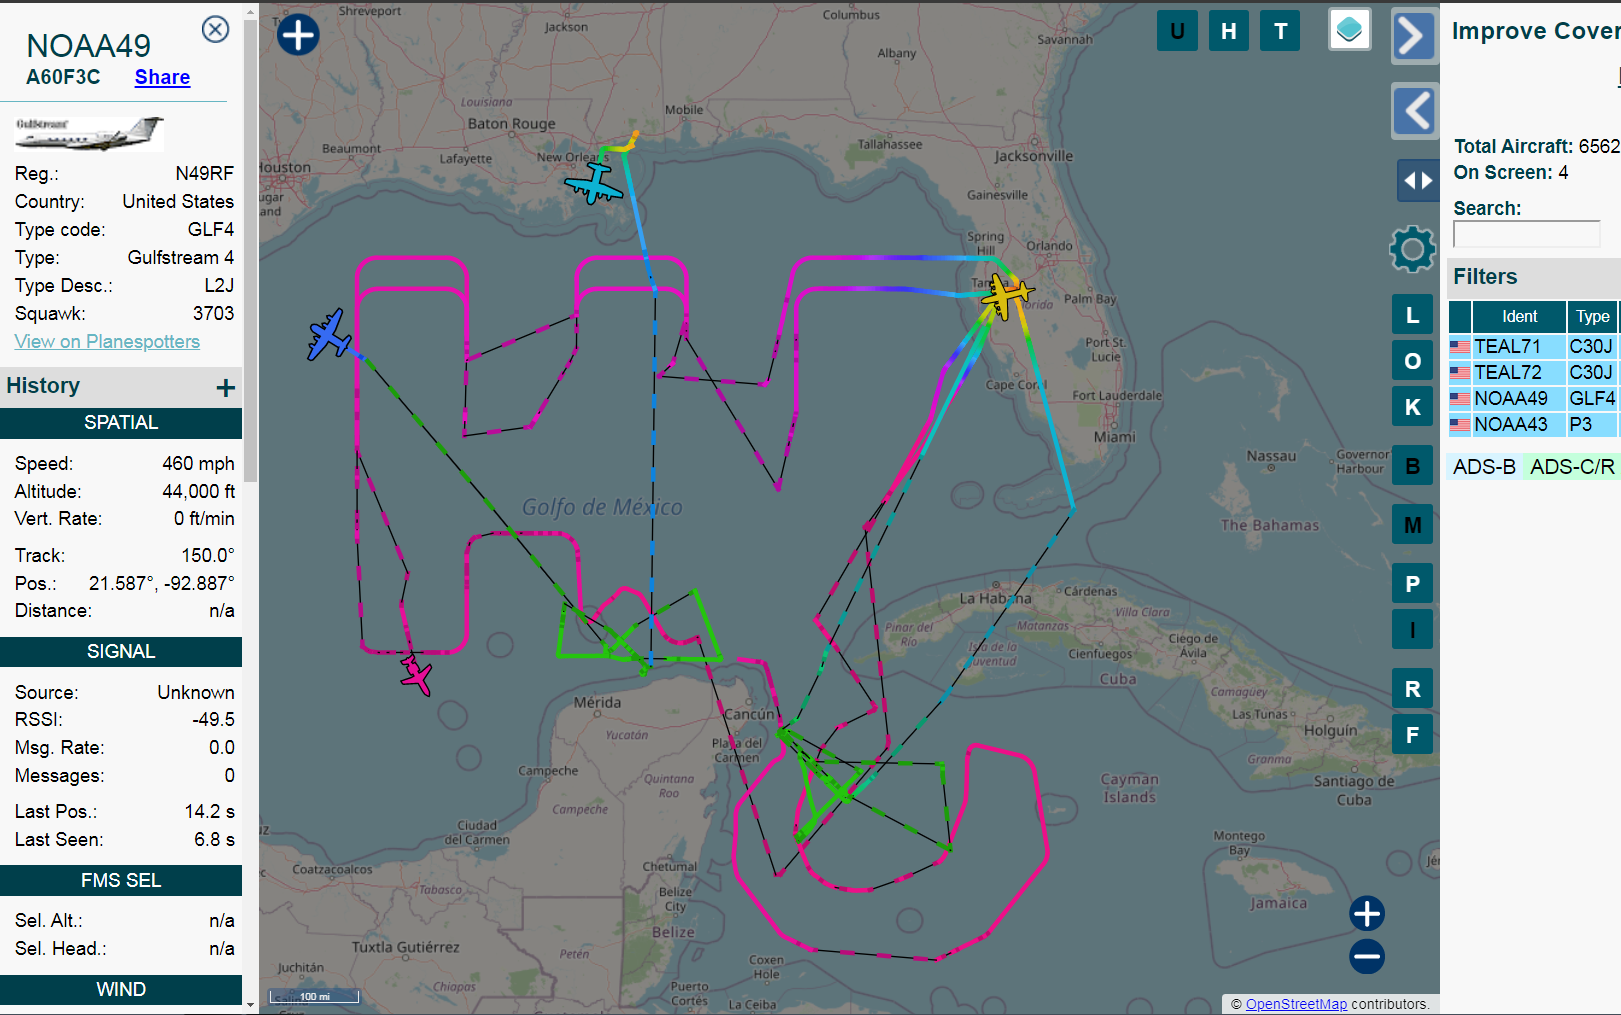1621x1015 pixels.
Task: Toggle the L map option button
Action: [x=1412, y=315]
